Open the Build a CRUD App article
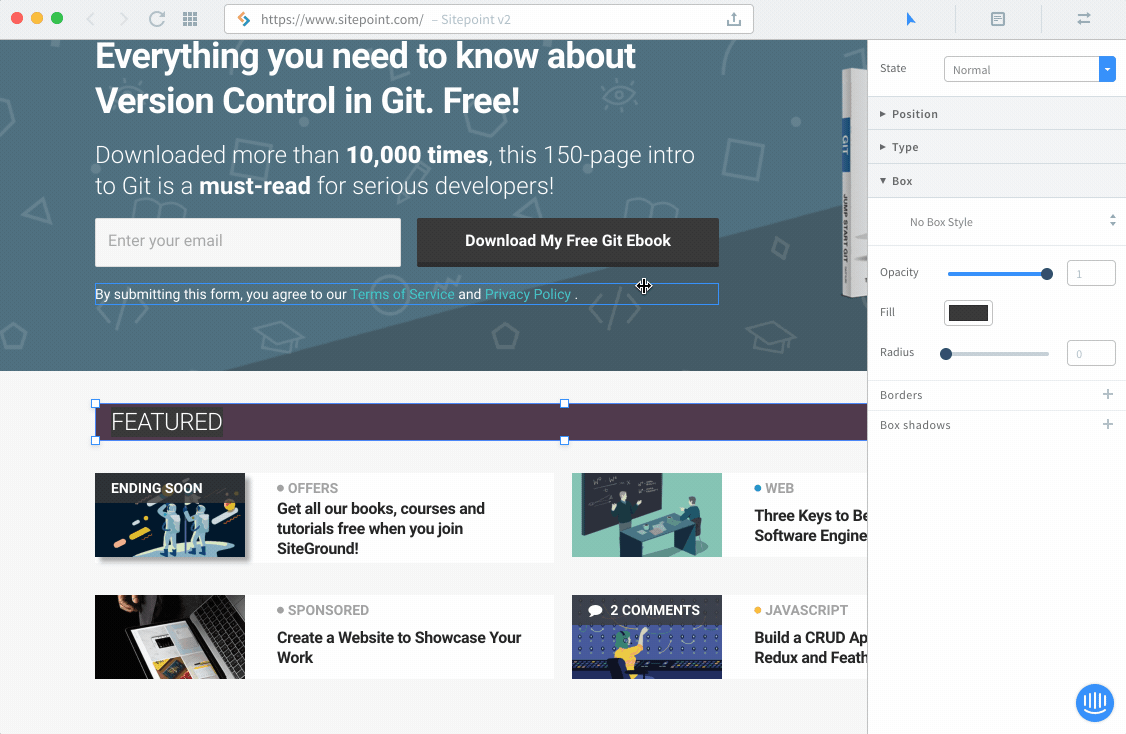Viewport: 1126px width, 734px height. coord(810,647)
